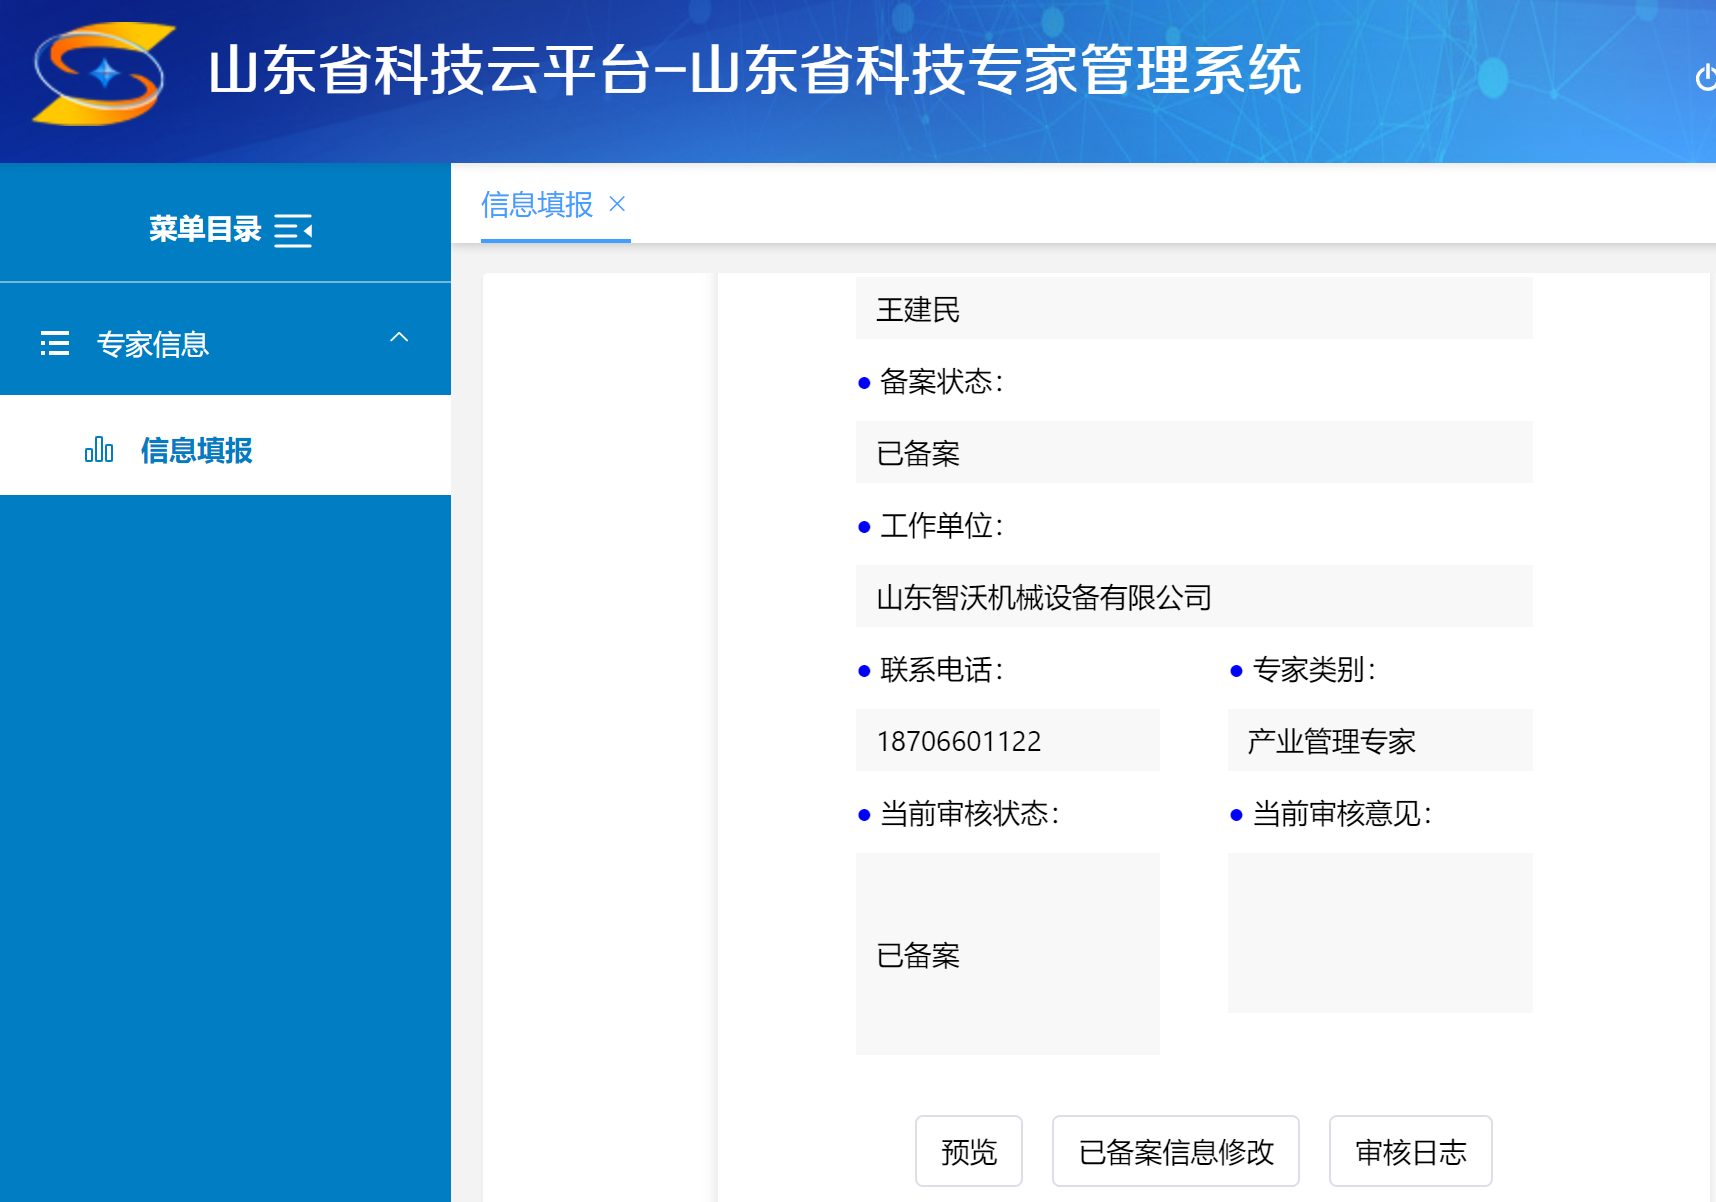1716x1202 pixels.
Task: Click the 联系电话 phone number field
Action: pyautogui.click(x=1007, y=741)
